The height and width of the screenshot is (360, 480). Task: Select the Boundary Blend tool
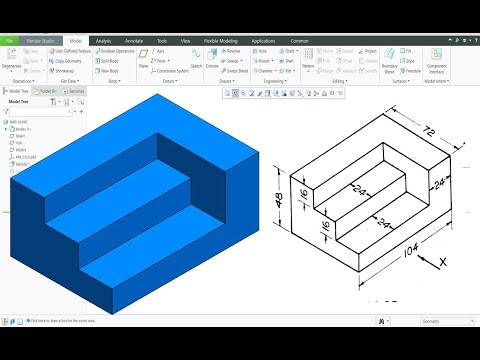[x=389, y=61]
